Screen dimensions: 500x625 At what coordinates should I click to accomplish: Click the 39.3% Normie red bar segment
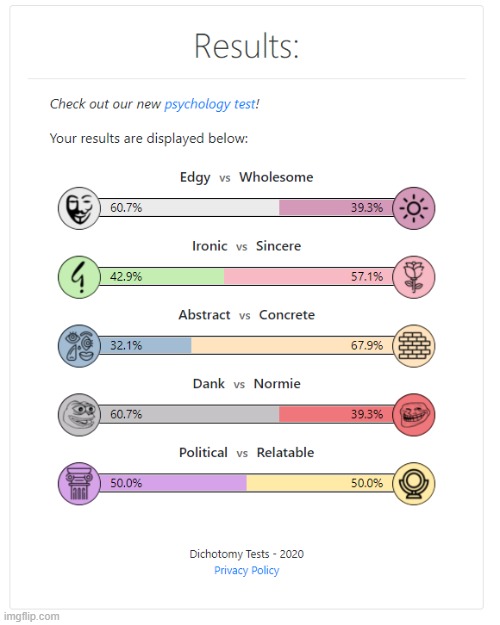337,415
